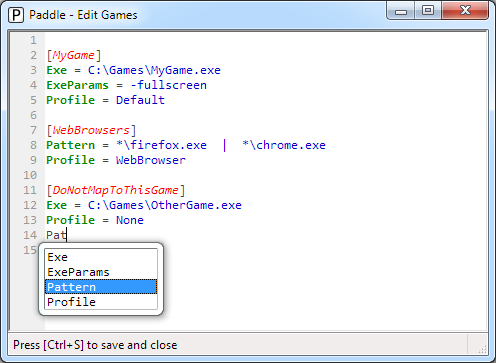Click the [WebBrowsers] section header

click(91, 130)
